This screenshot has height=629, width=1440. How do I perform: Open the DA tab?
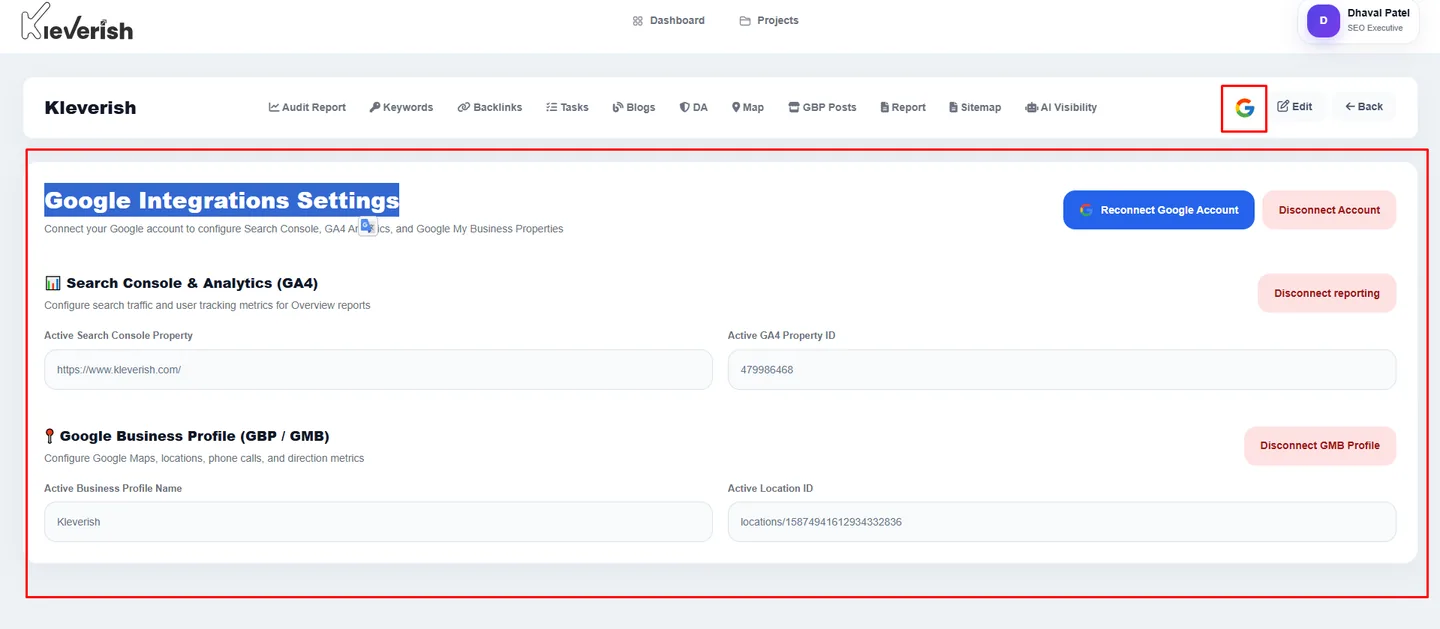(x=694, y=107)
